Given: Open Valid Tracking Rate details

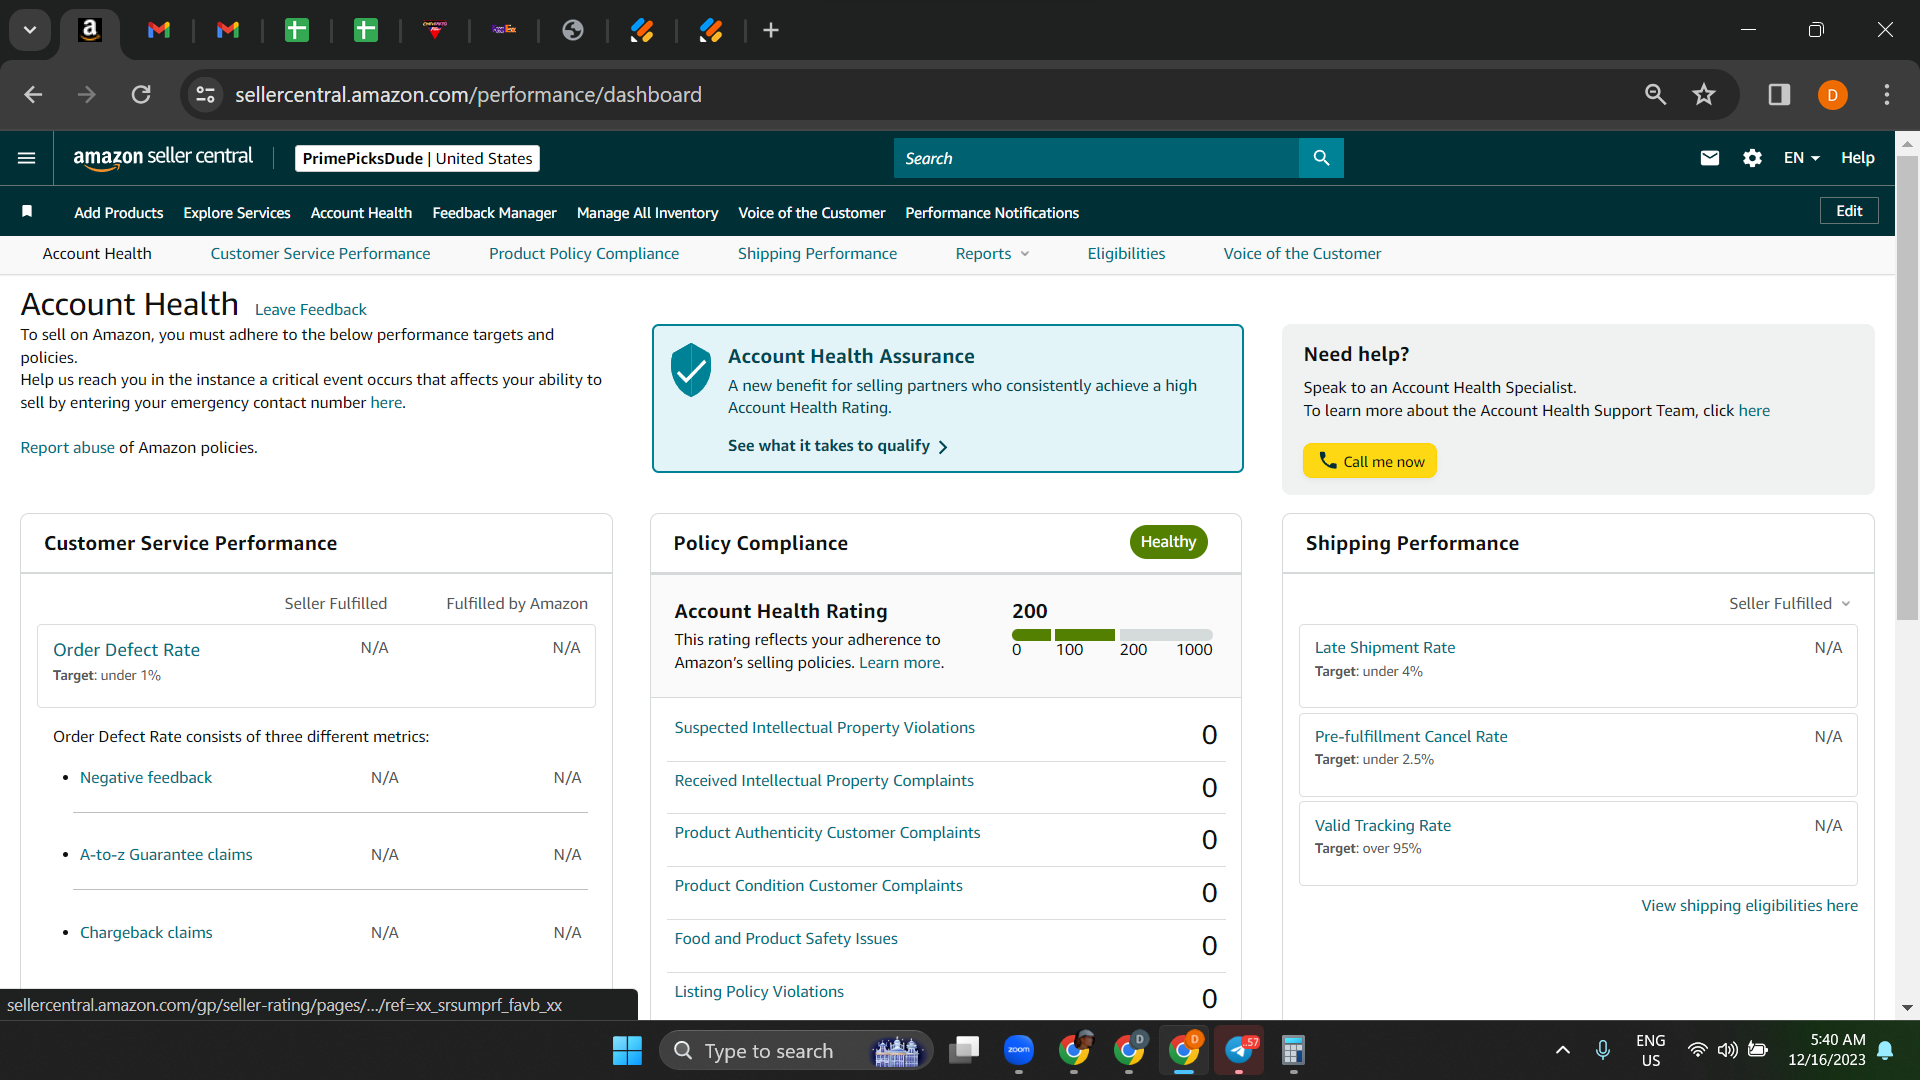Looking at the screenshot, I should [1383, 826].
